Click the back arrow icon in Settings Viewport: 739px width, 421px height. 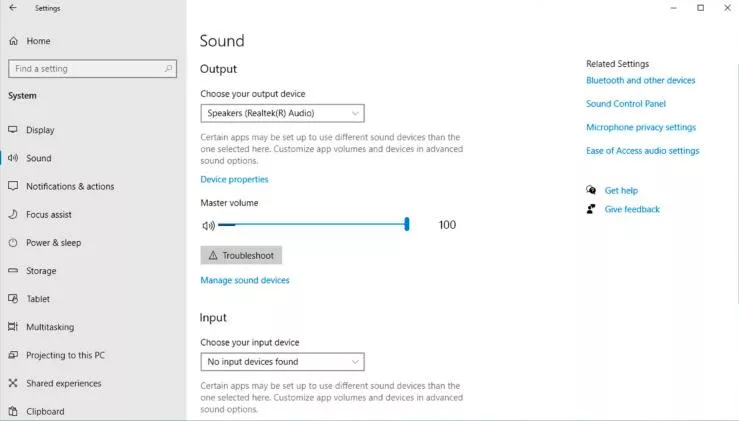(12, 8)
